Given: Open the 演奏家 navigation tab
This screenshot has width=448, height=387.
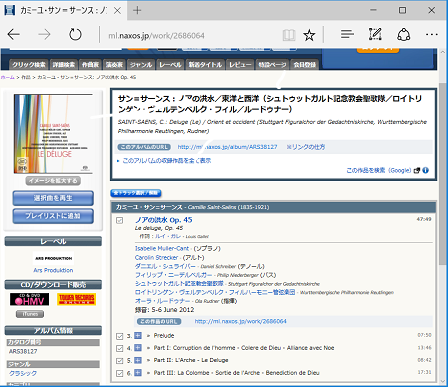Looking at the screenshot, I should pos(114,65).
